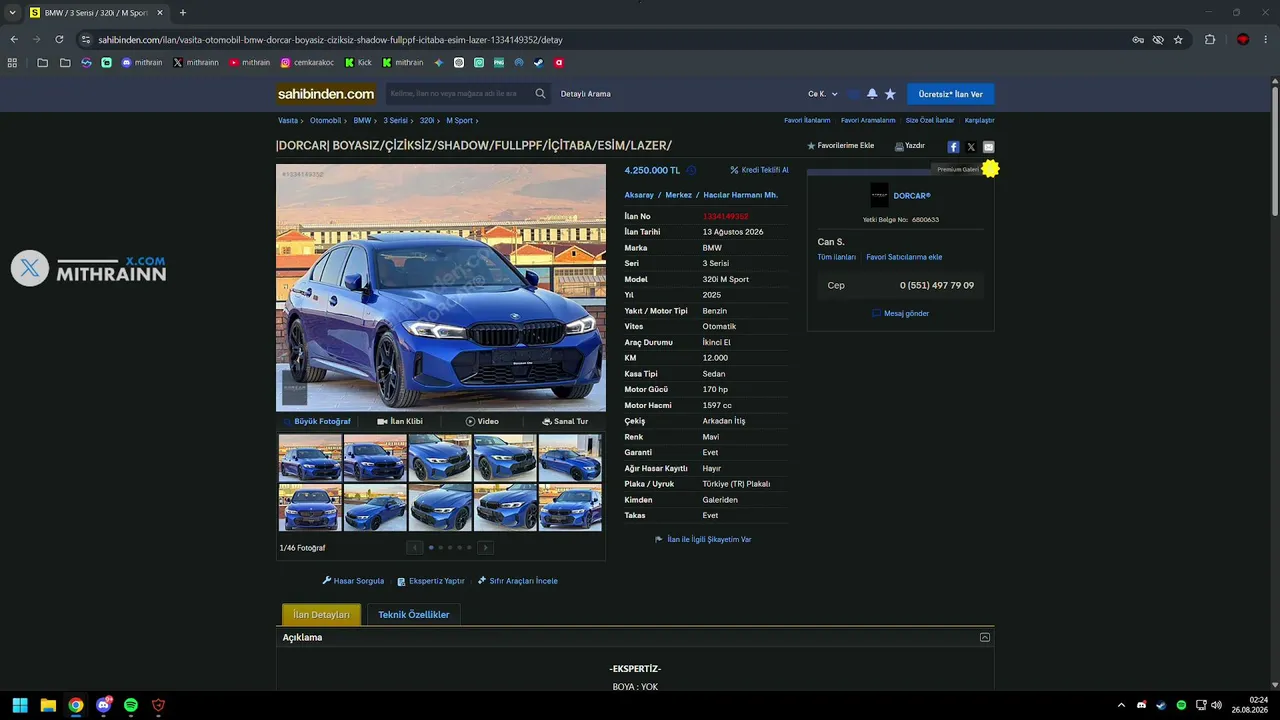Click the search magnifier icon in sahibinden header

tap(540, 94)
